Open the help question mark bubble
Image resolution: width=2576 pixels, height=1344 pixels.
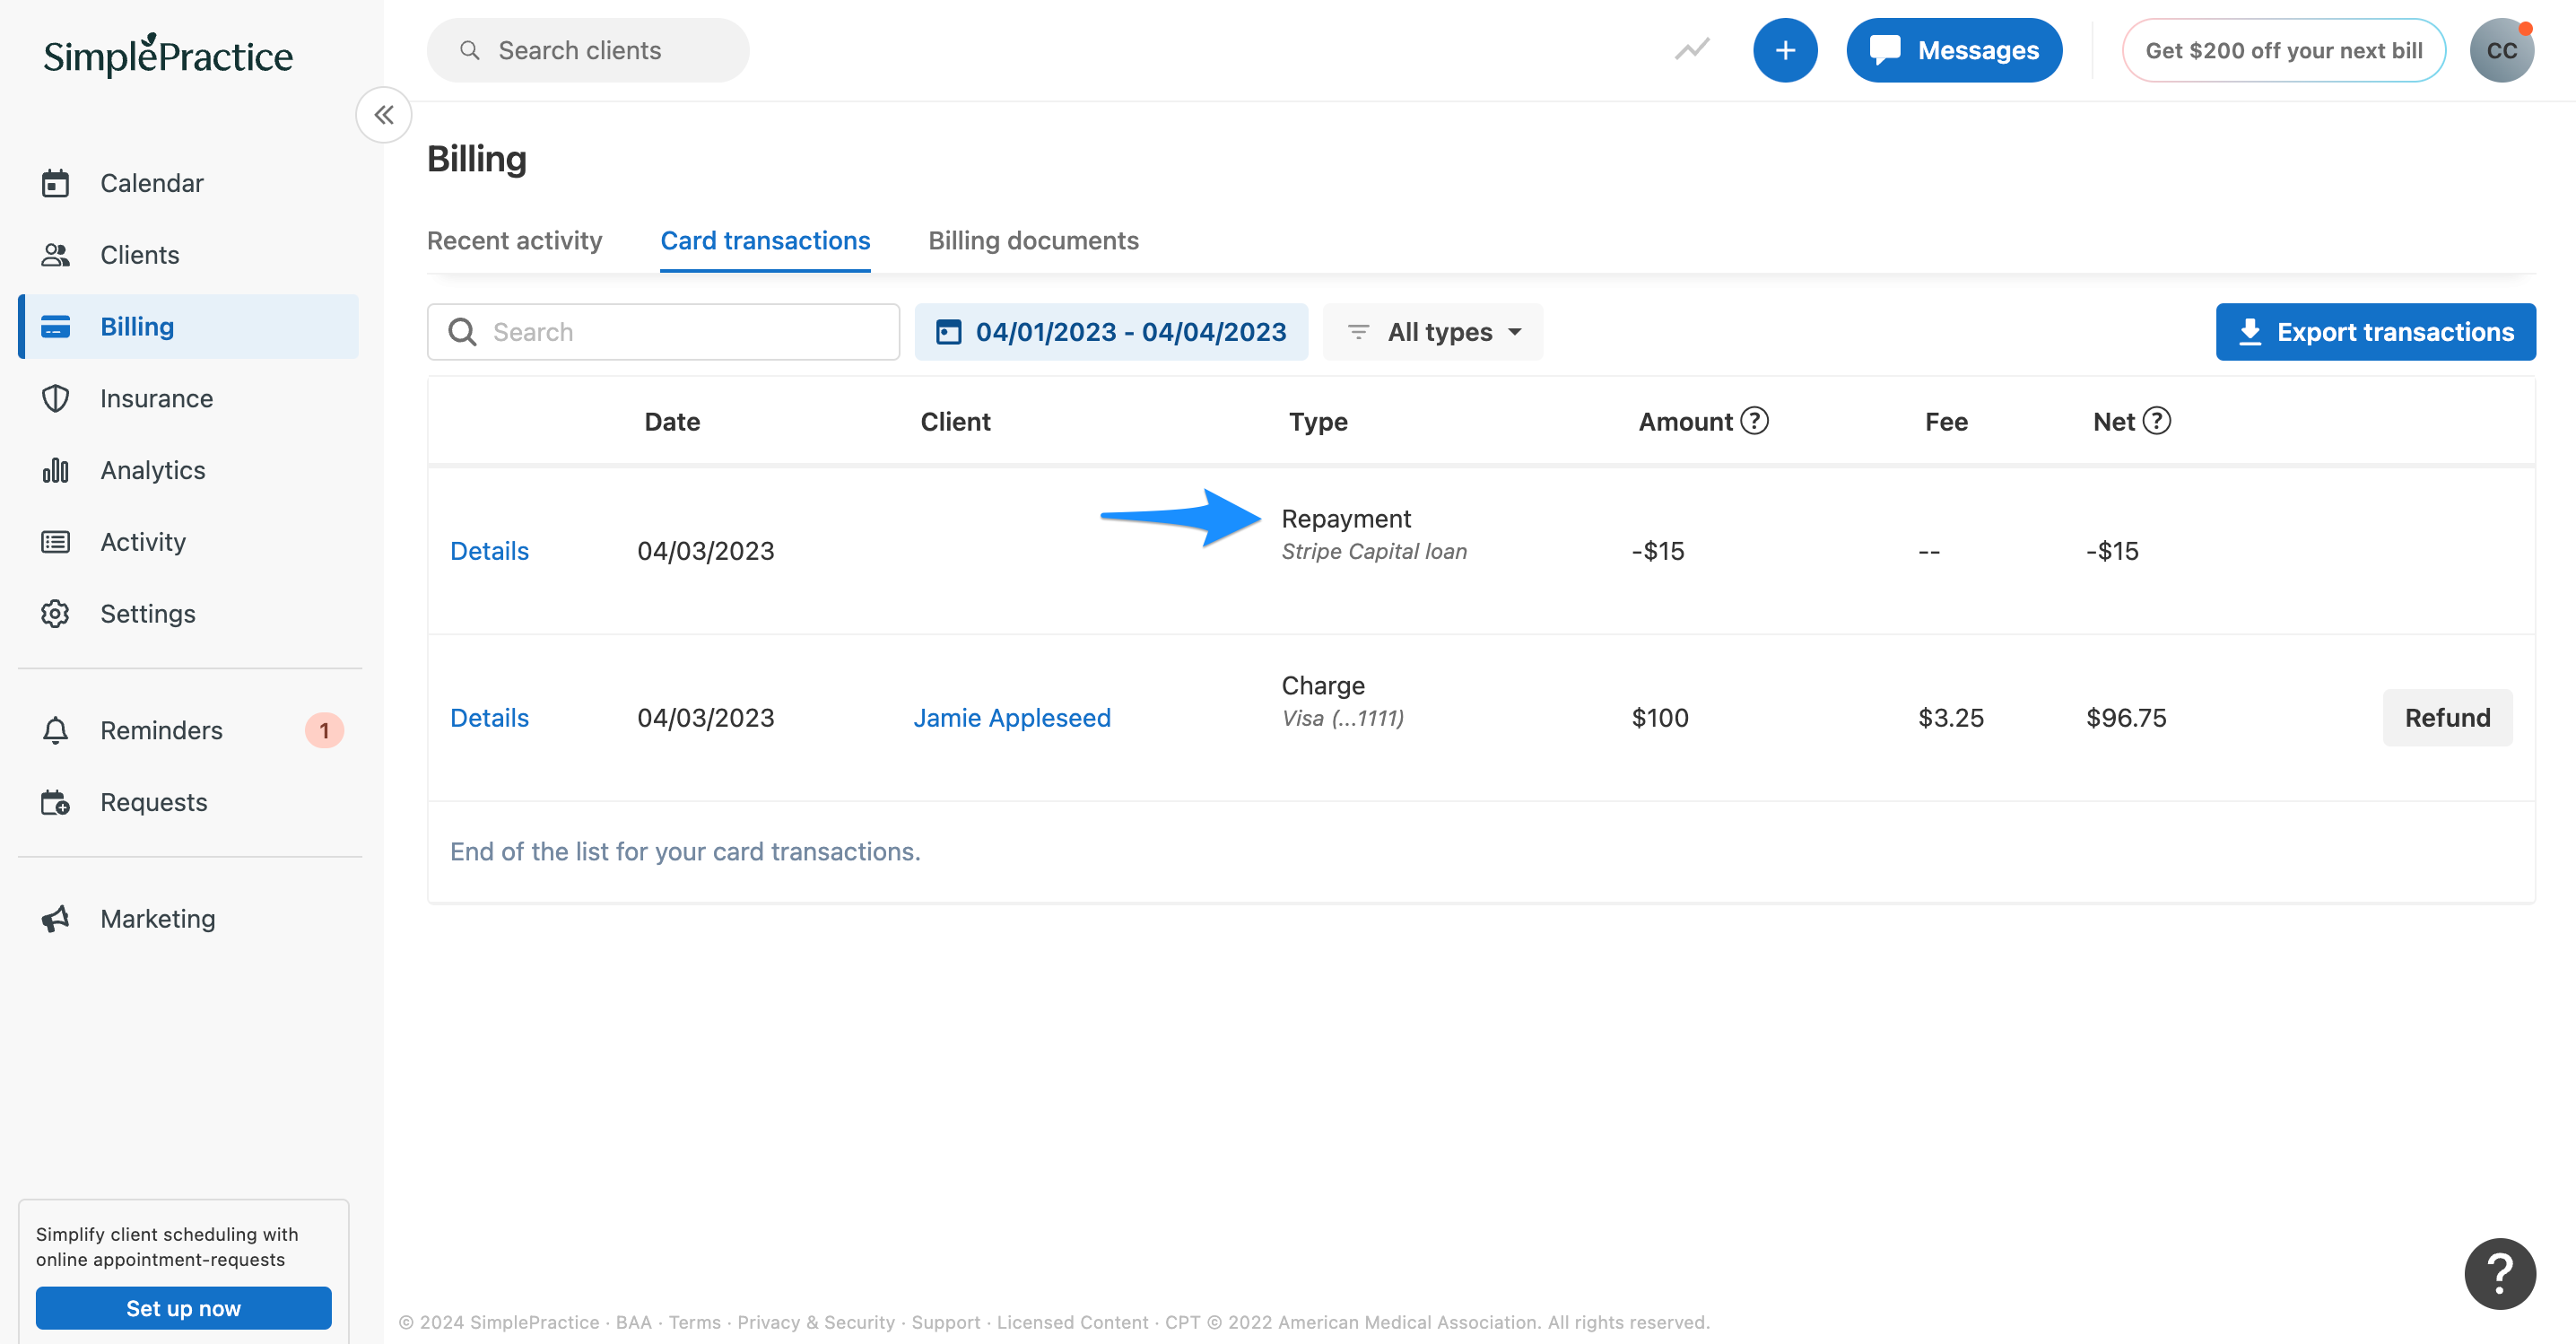click(x=2499, y=1273)
